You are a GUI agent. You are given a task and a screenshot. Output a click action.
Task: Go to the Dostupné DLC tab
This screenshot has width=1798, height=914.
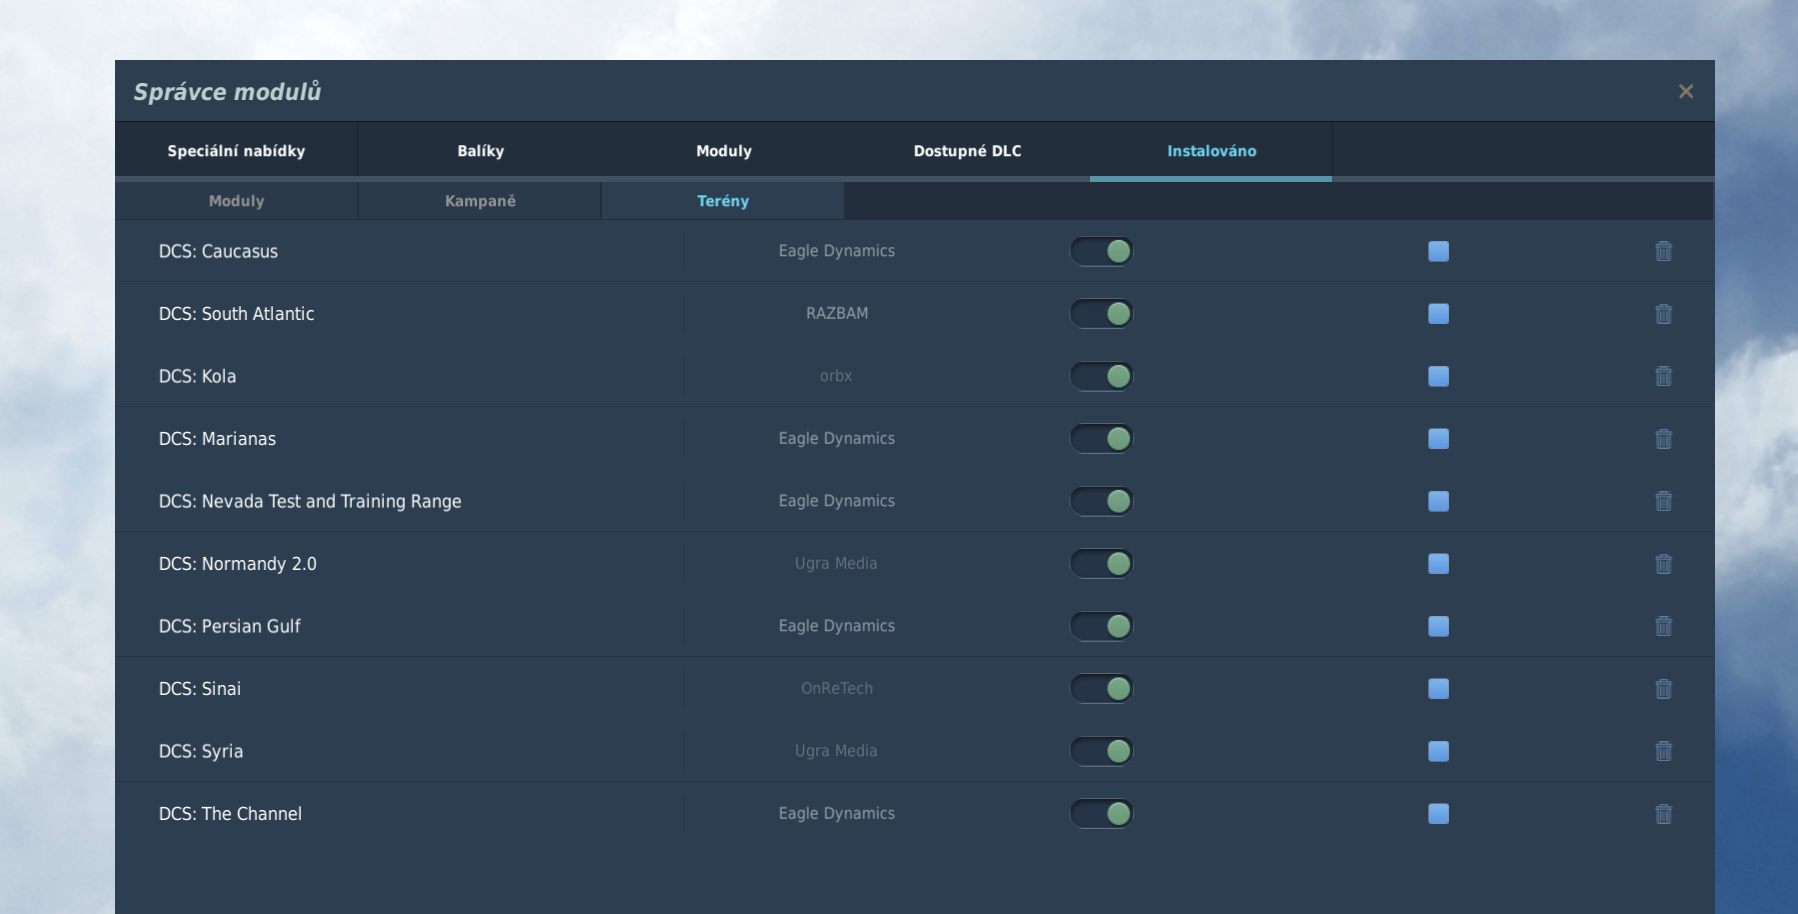[967, 151]
